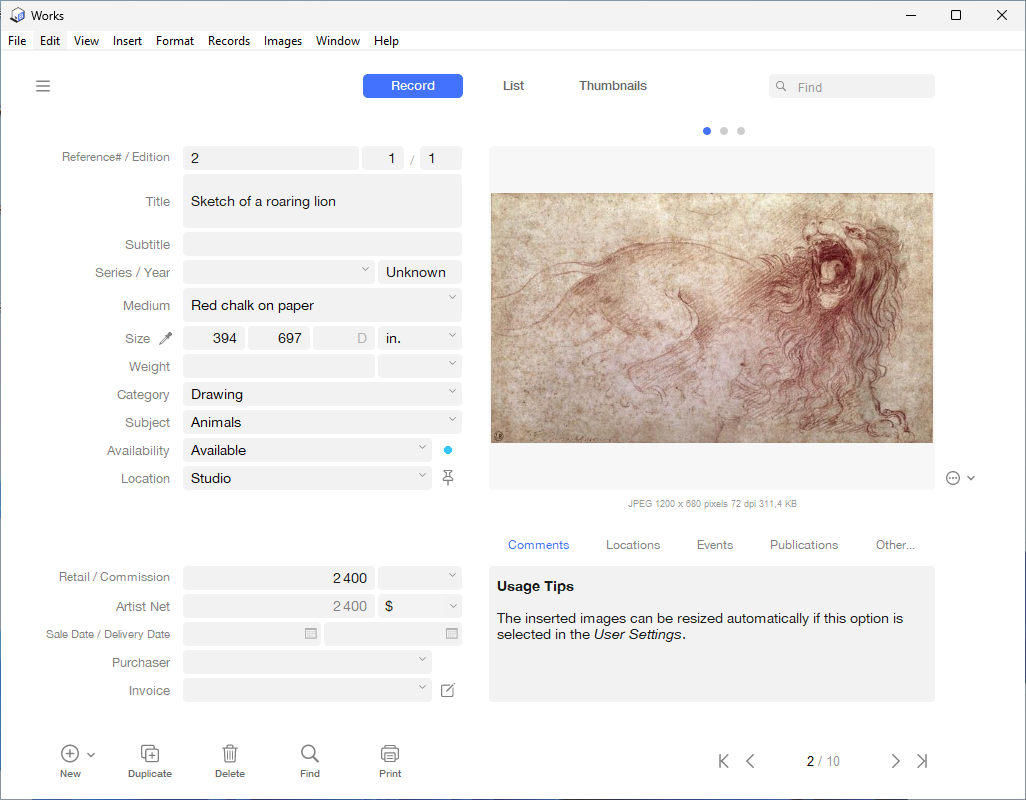
Task: Click the blue Availability status dot
Action: pos(447,450)
